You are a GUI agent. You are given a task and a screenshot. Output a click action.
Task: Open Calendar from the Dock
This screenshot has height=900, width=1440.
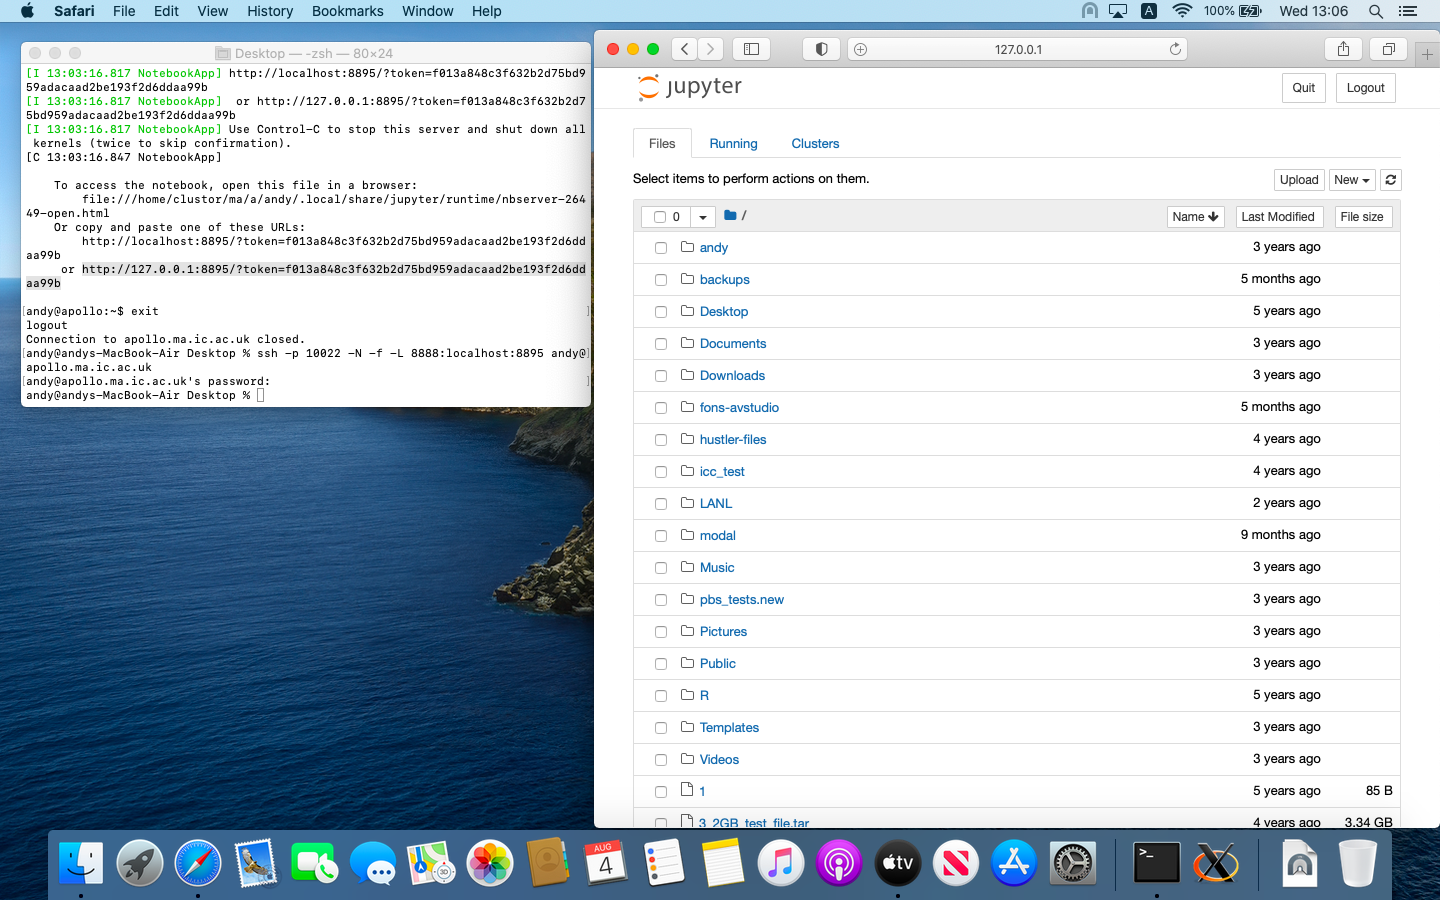pyautogui.click(x=606, y=863)
